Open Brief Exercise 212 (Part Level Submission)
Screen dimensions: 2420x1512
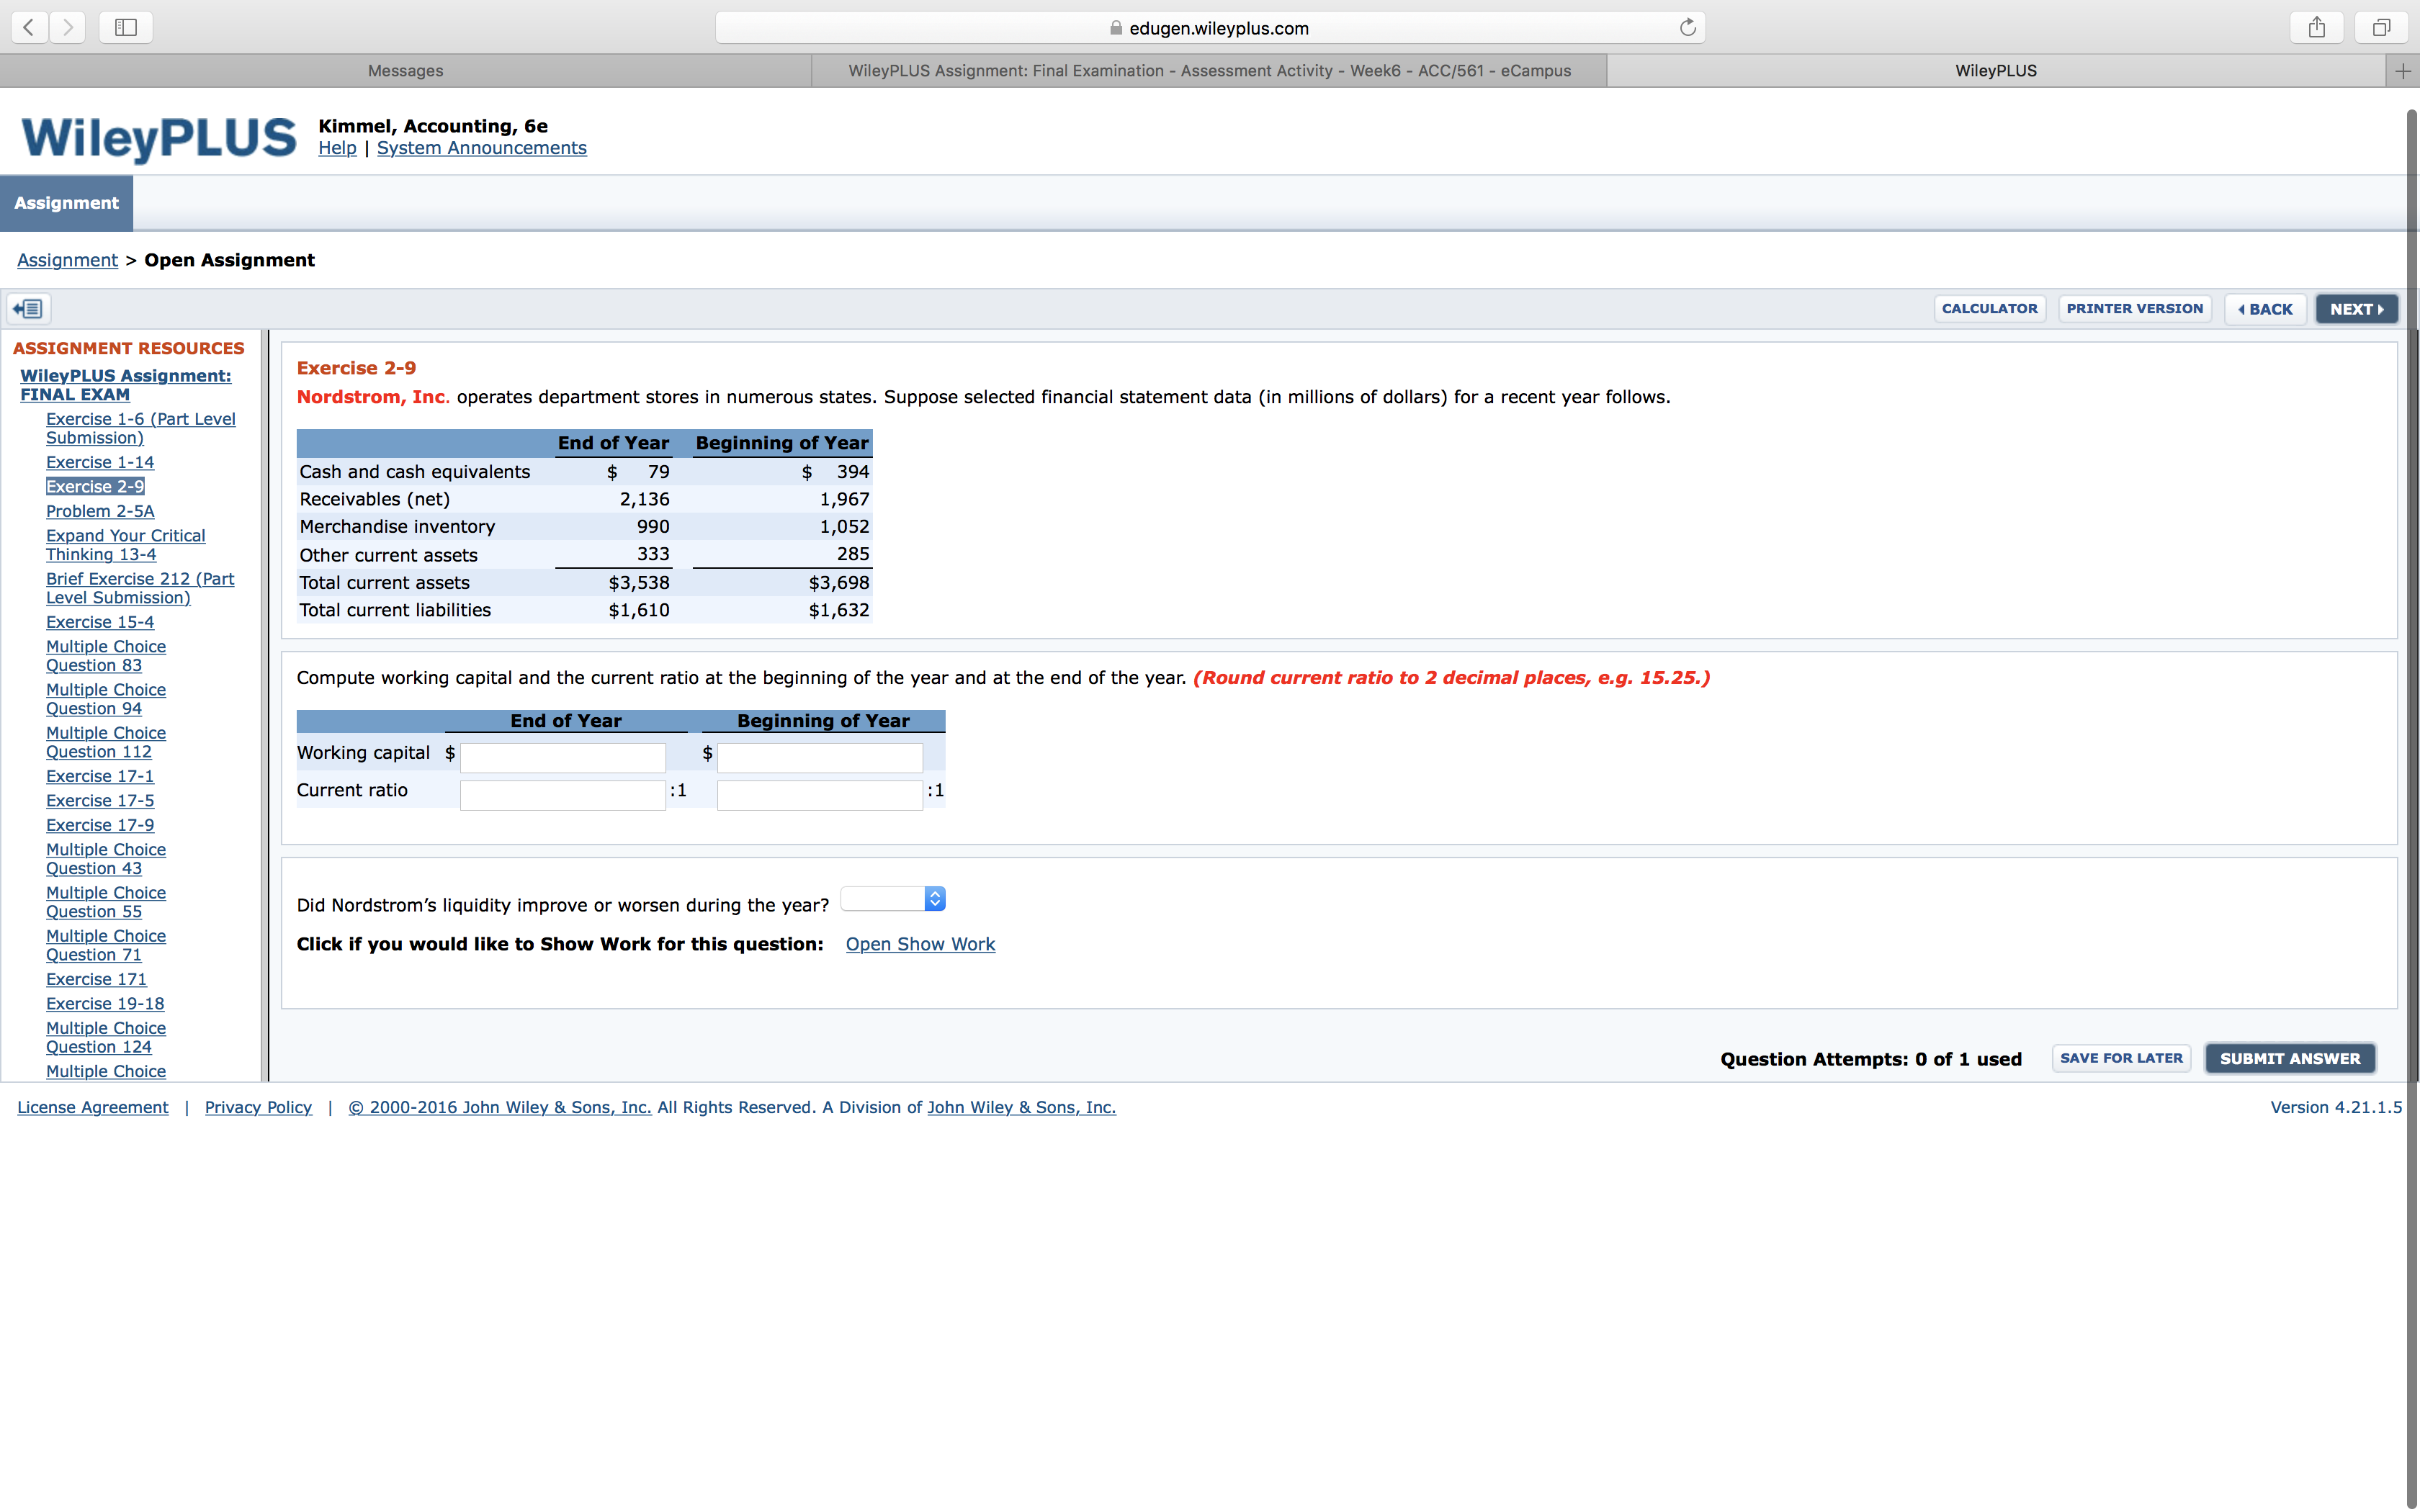pyautogui.click(x=140, y=588)
